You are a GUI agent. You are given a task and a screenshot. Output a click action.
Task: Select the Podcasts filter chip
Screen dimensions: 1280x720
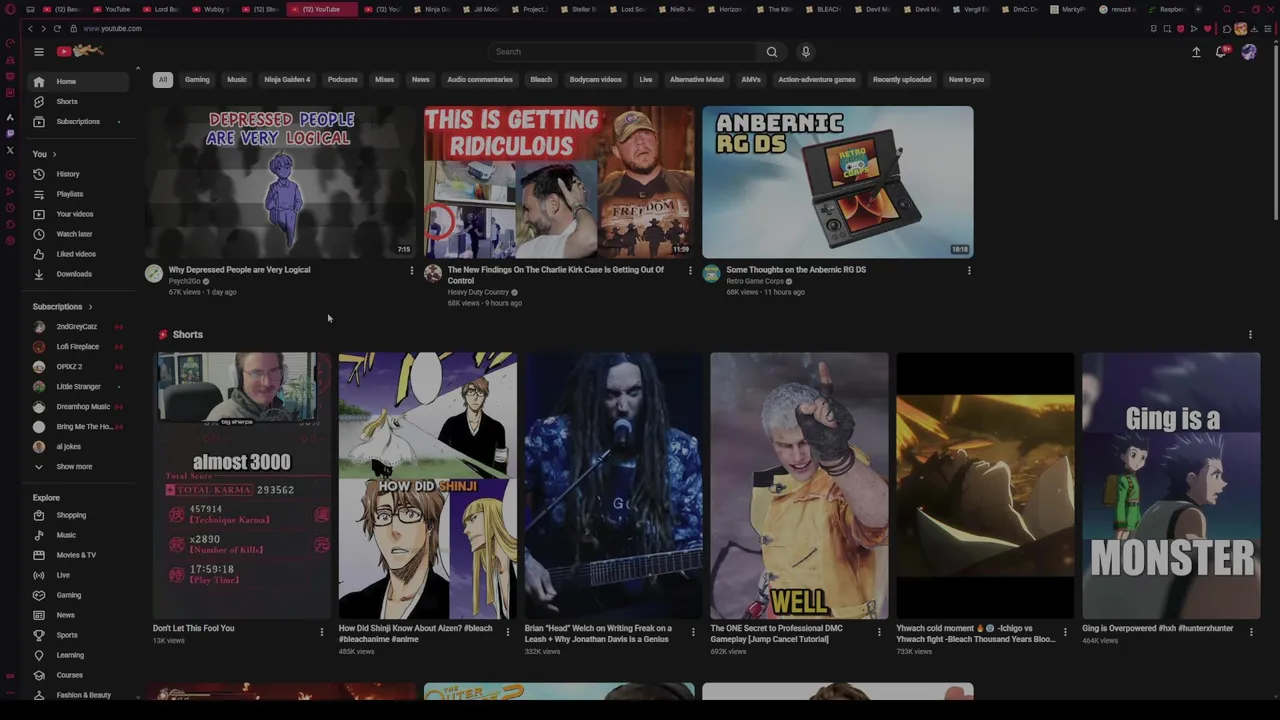pos(342,80)
